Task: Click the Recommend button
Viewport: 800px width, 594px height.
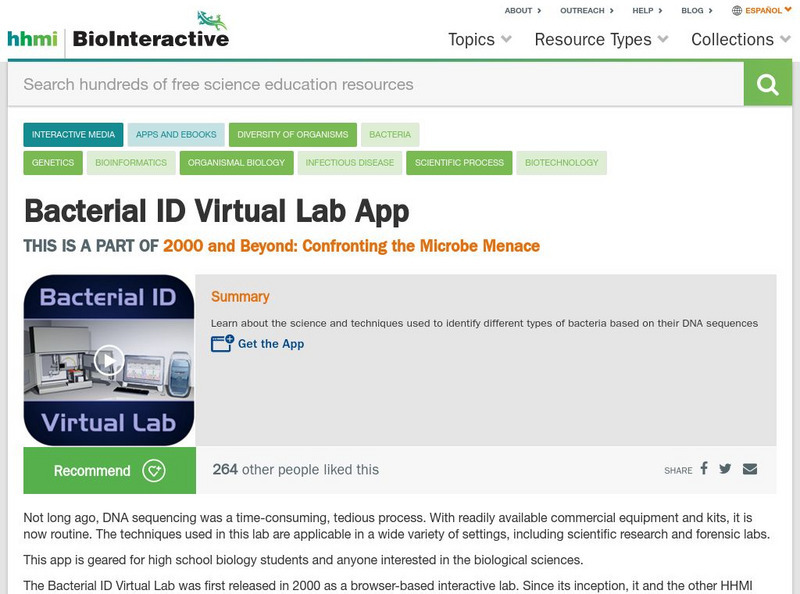Action: click(110, 471)
